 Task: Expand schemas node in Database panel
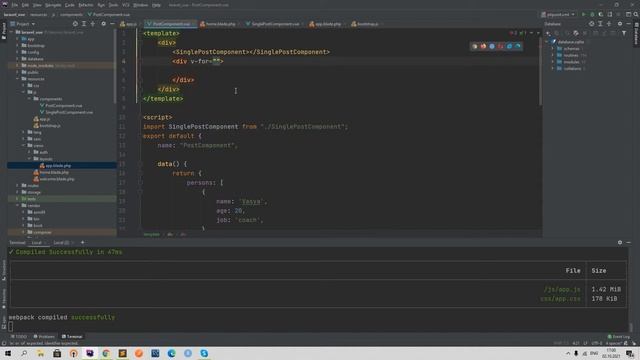click(x=553, y=49)
